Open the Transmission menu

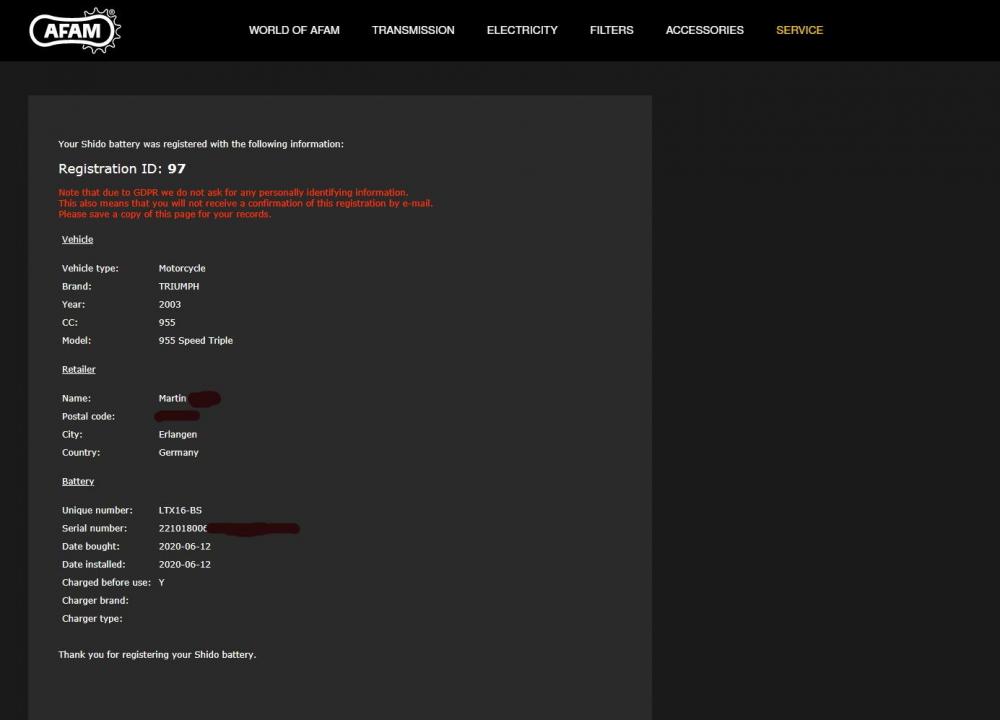click(x=413, y=30)
